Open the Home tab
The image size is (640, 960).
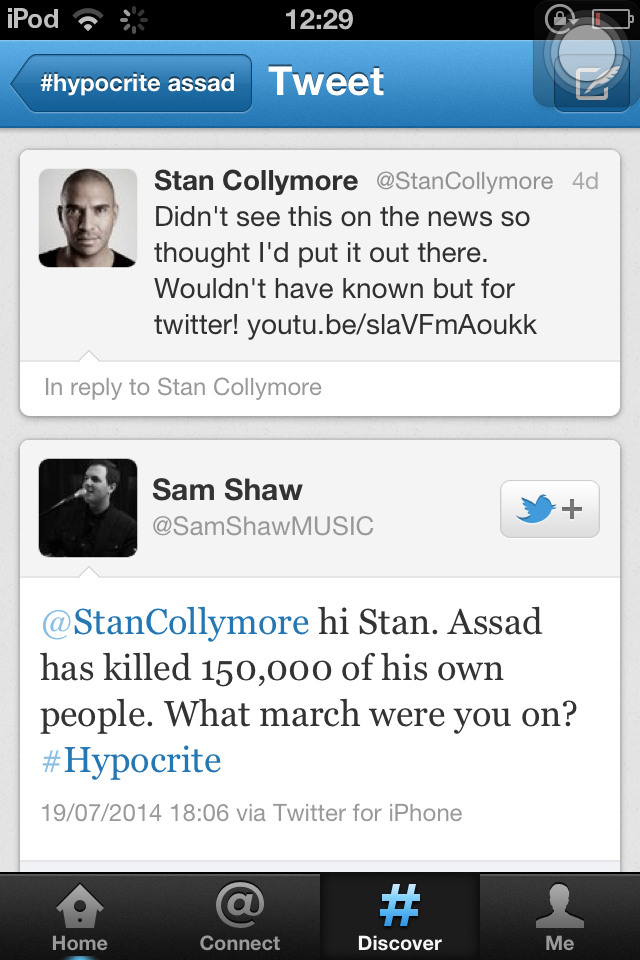80,917
